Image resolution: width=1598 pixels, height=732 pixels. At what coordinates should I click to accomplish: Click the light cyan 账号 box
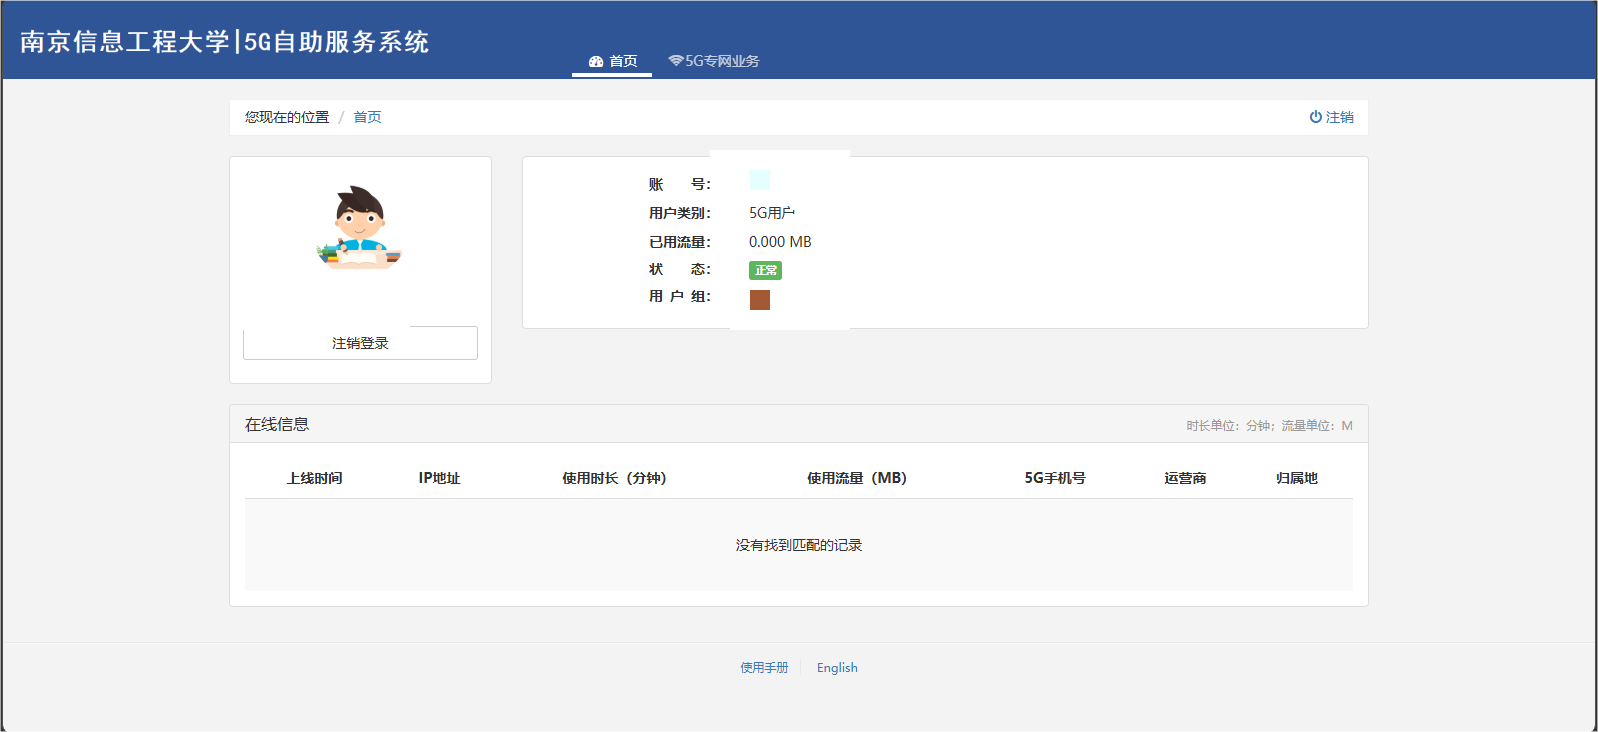760,180
